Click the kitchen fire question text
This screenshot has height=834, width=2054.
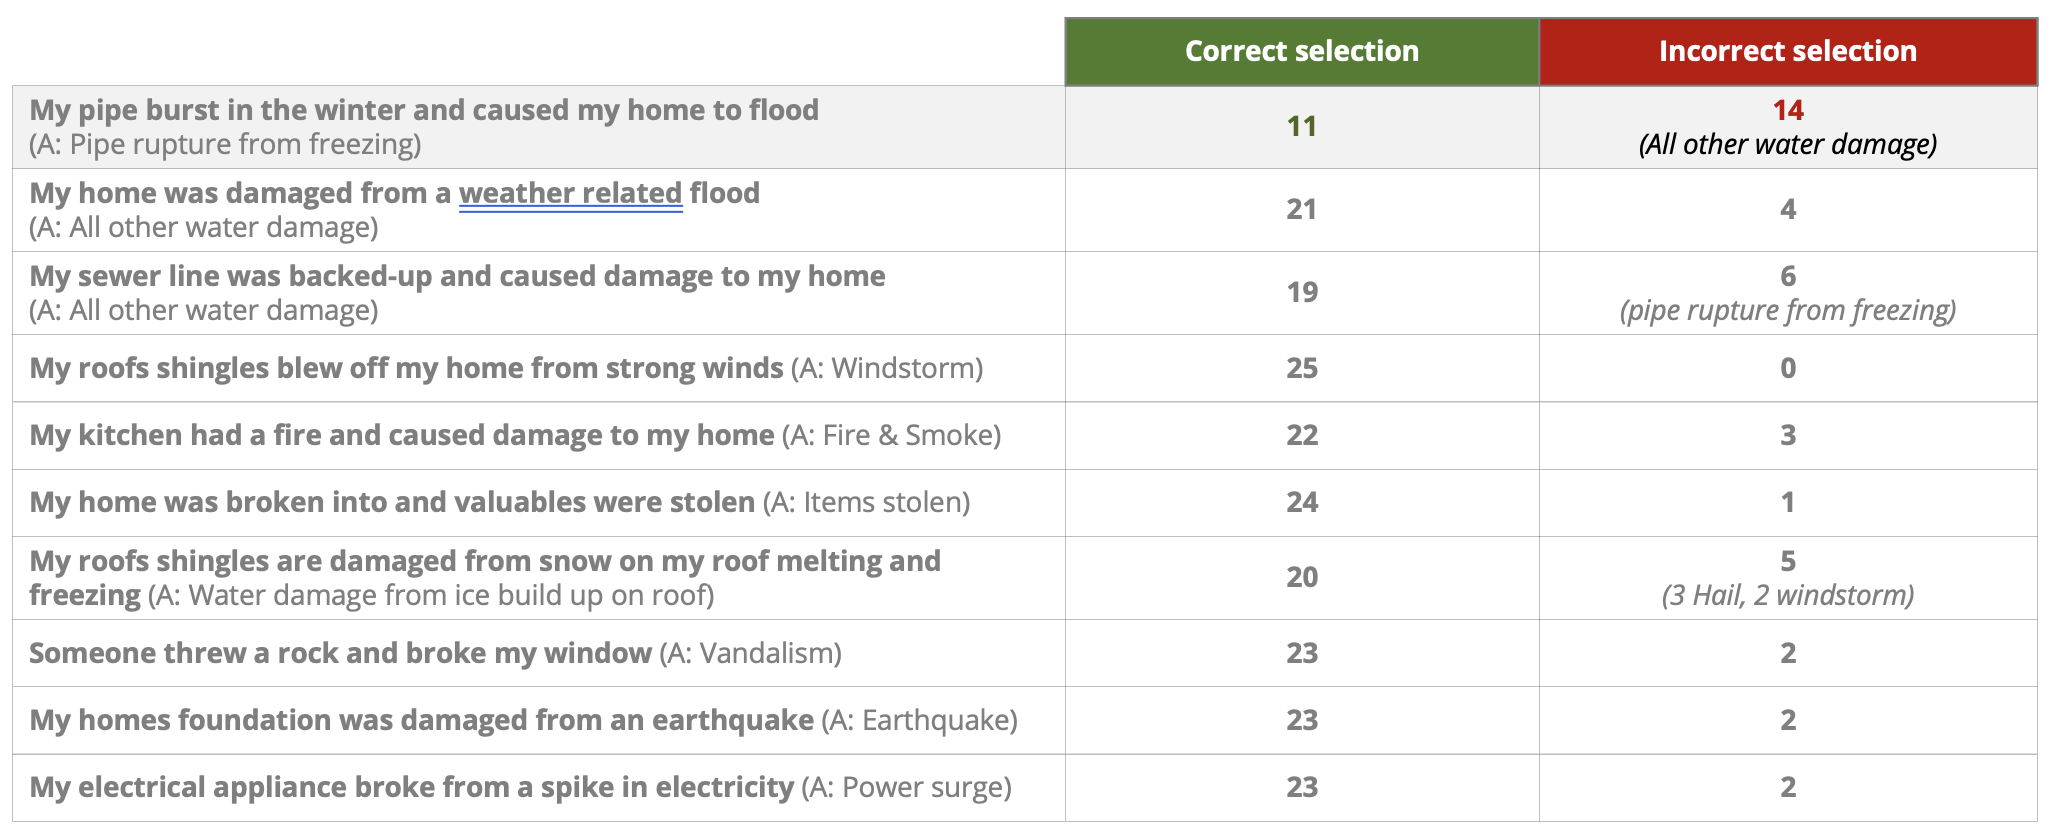pyautogui.click(x=402, y=435)
